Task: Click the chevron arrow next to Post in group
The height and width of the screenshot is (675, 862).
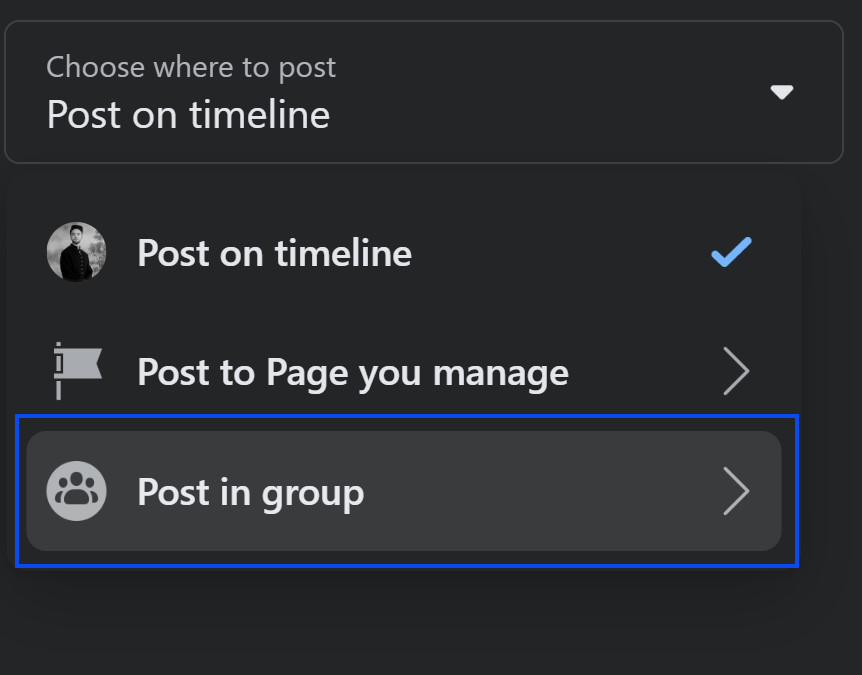Action: coord(737,491)
